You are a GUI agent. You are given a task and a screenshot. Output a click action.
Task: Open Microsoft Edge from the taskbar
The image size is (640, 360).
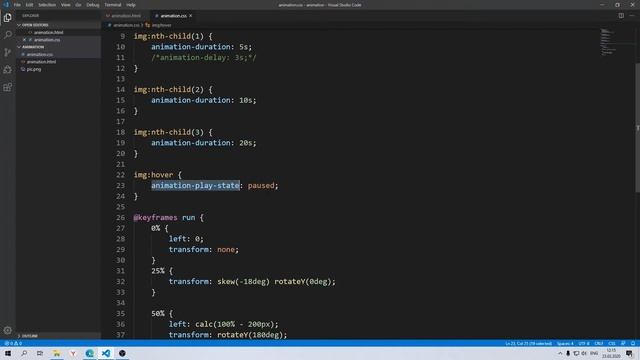(89, 353)
